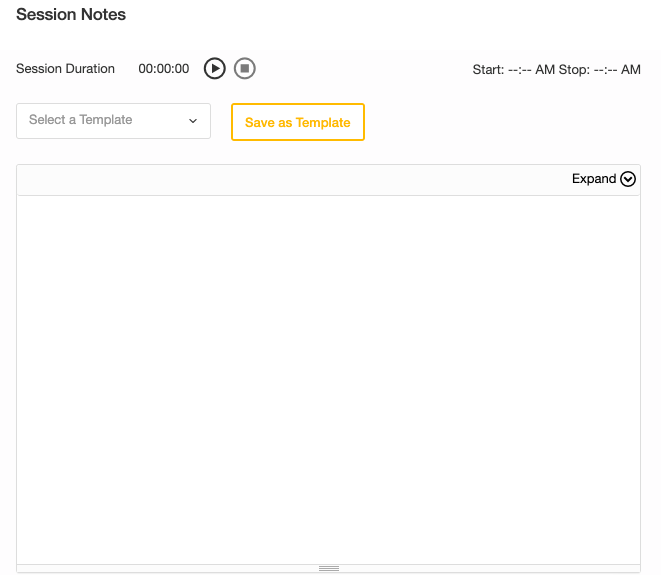661x575 pixels.
Task: Stop the session duration timer
Action: [x=245, y=68]
